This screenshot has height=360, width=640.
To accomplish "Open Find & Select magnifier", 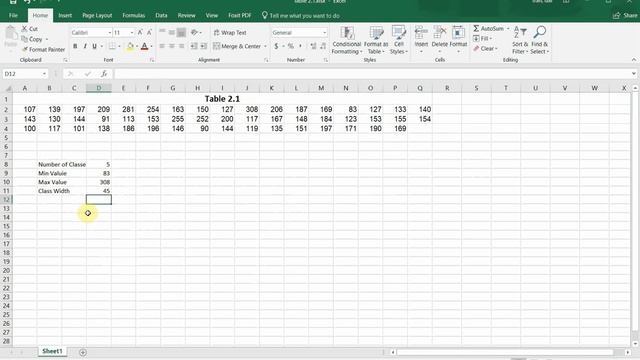I will (x=540, y=40).
